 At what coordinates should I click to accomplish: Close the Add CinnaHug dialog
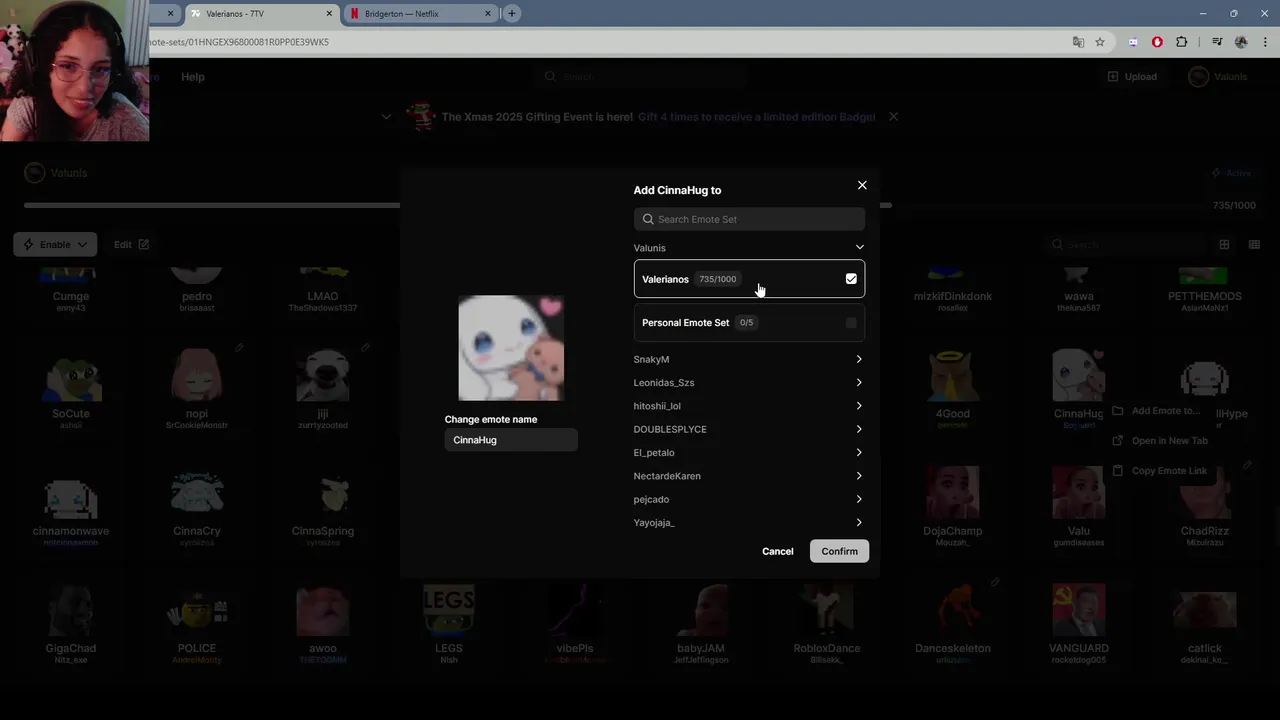[x=862, y=185]
